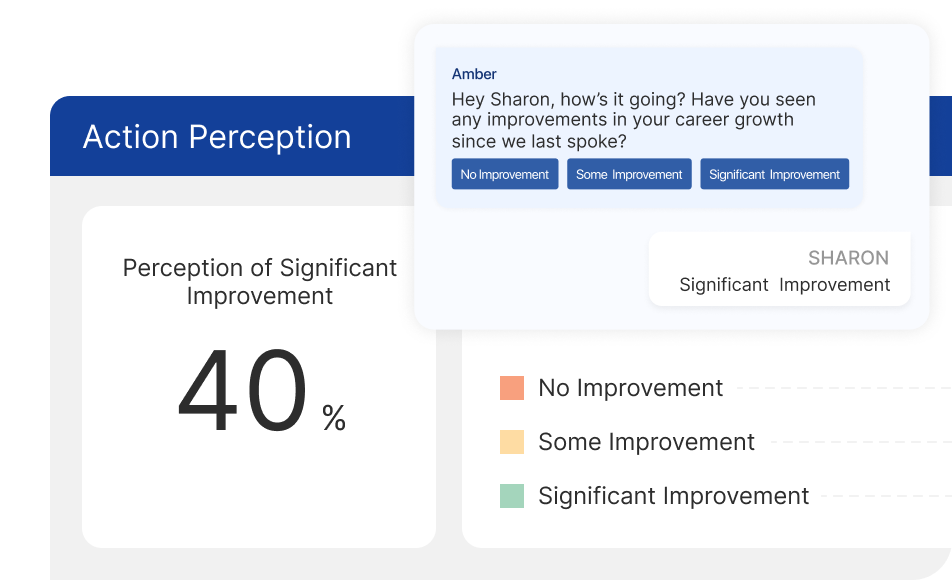Click Sharon's Significant Improvement reply text
952x580 pixels.
coord(784,285)
